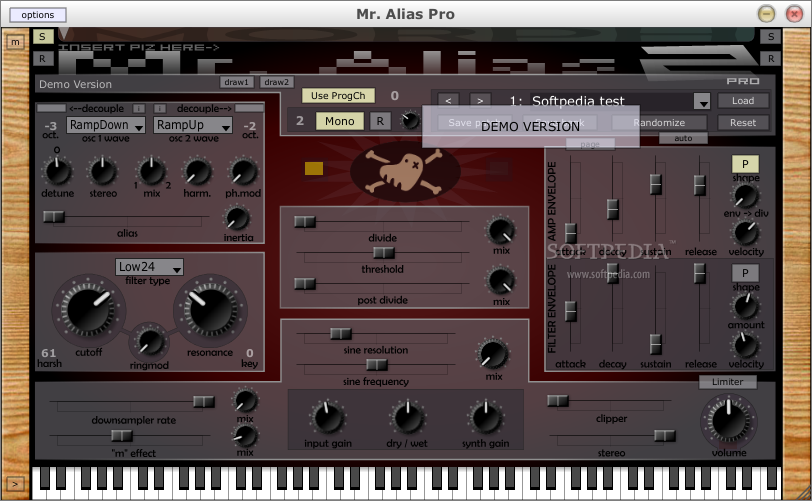Image resolution: width=812 pixels, height=501 pixels.
Task: Click the downsampler mix knob
Action: point(245,400)
